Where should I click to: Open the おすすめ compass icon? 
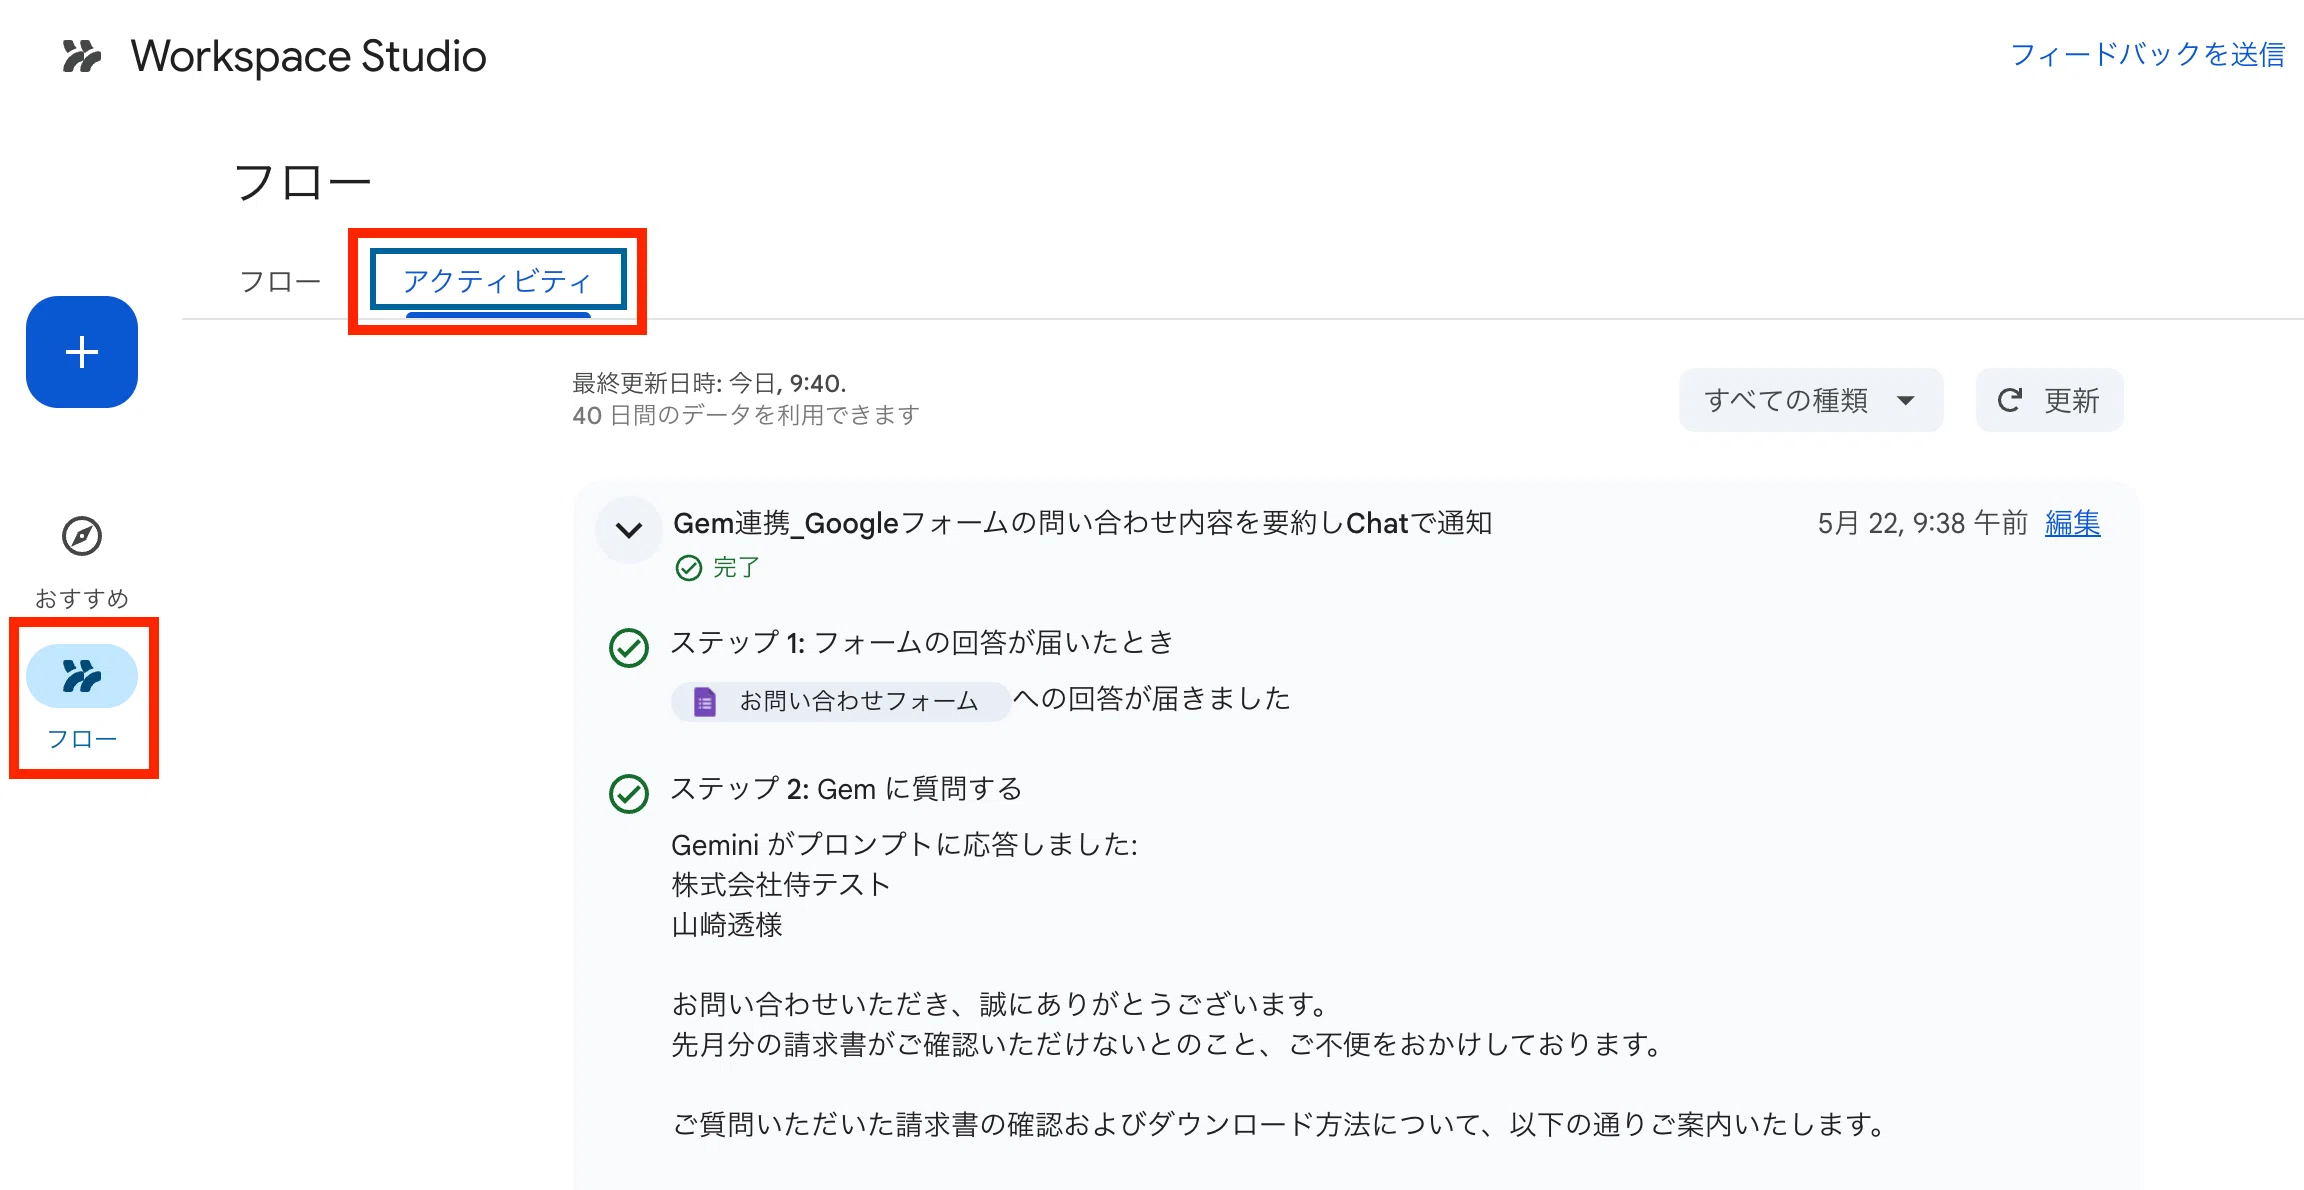pyautogui.click(x=82, y=536)
